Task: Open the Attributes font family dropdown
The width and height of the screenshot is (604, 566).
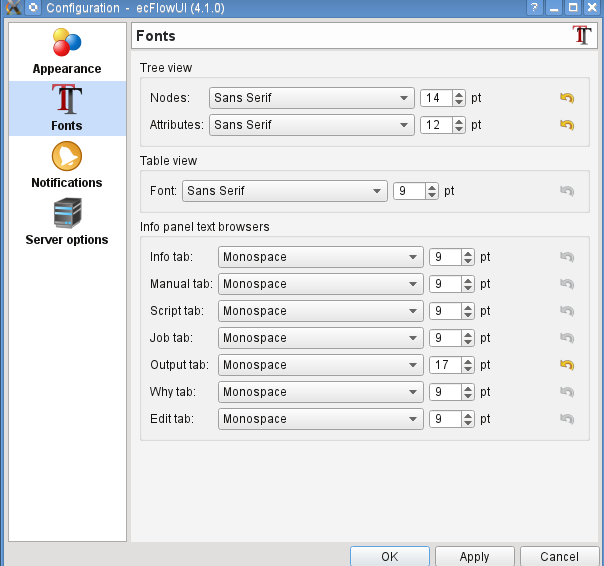Action: [x=311, y=125]
